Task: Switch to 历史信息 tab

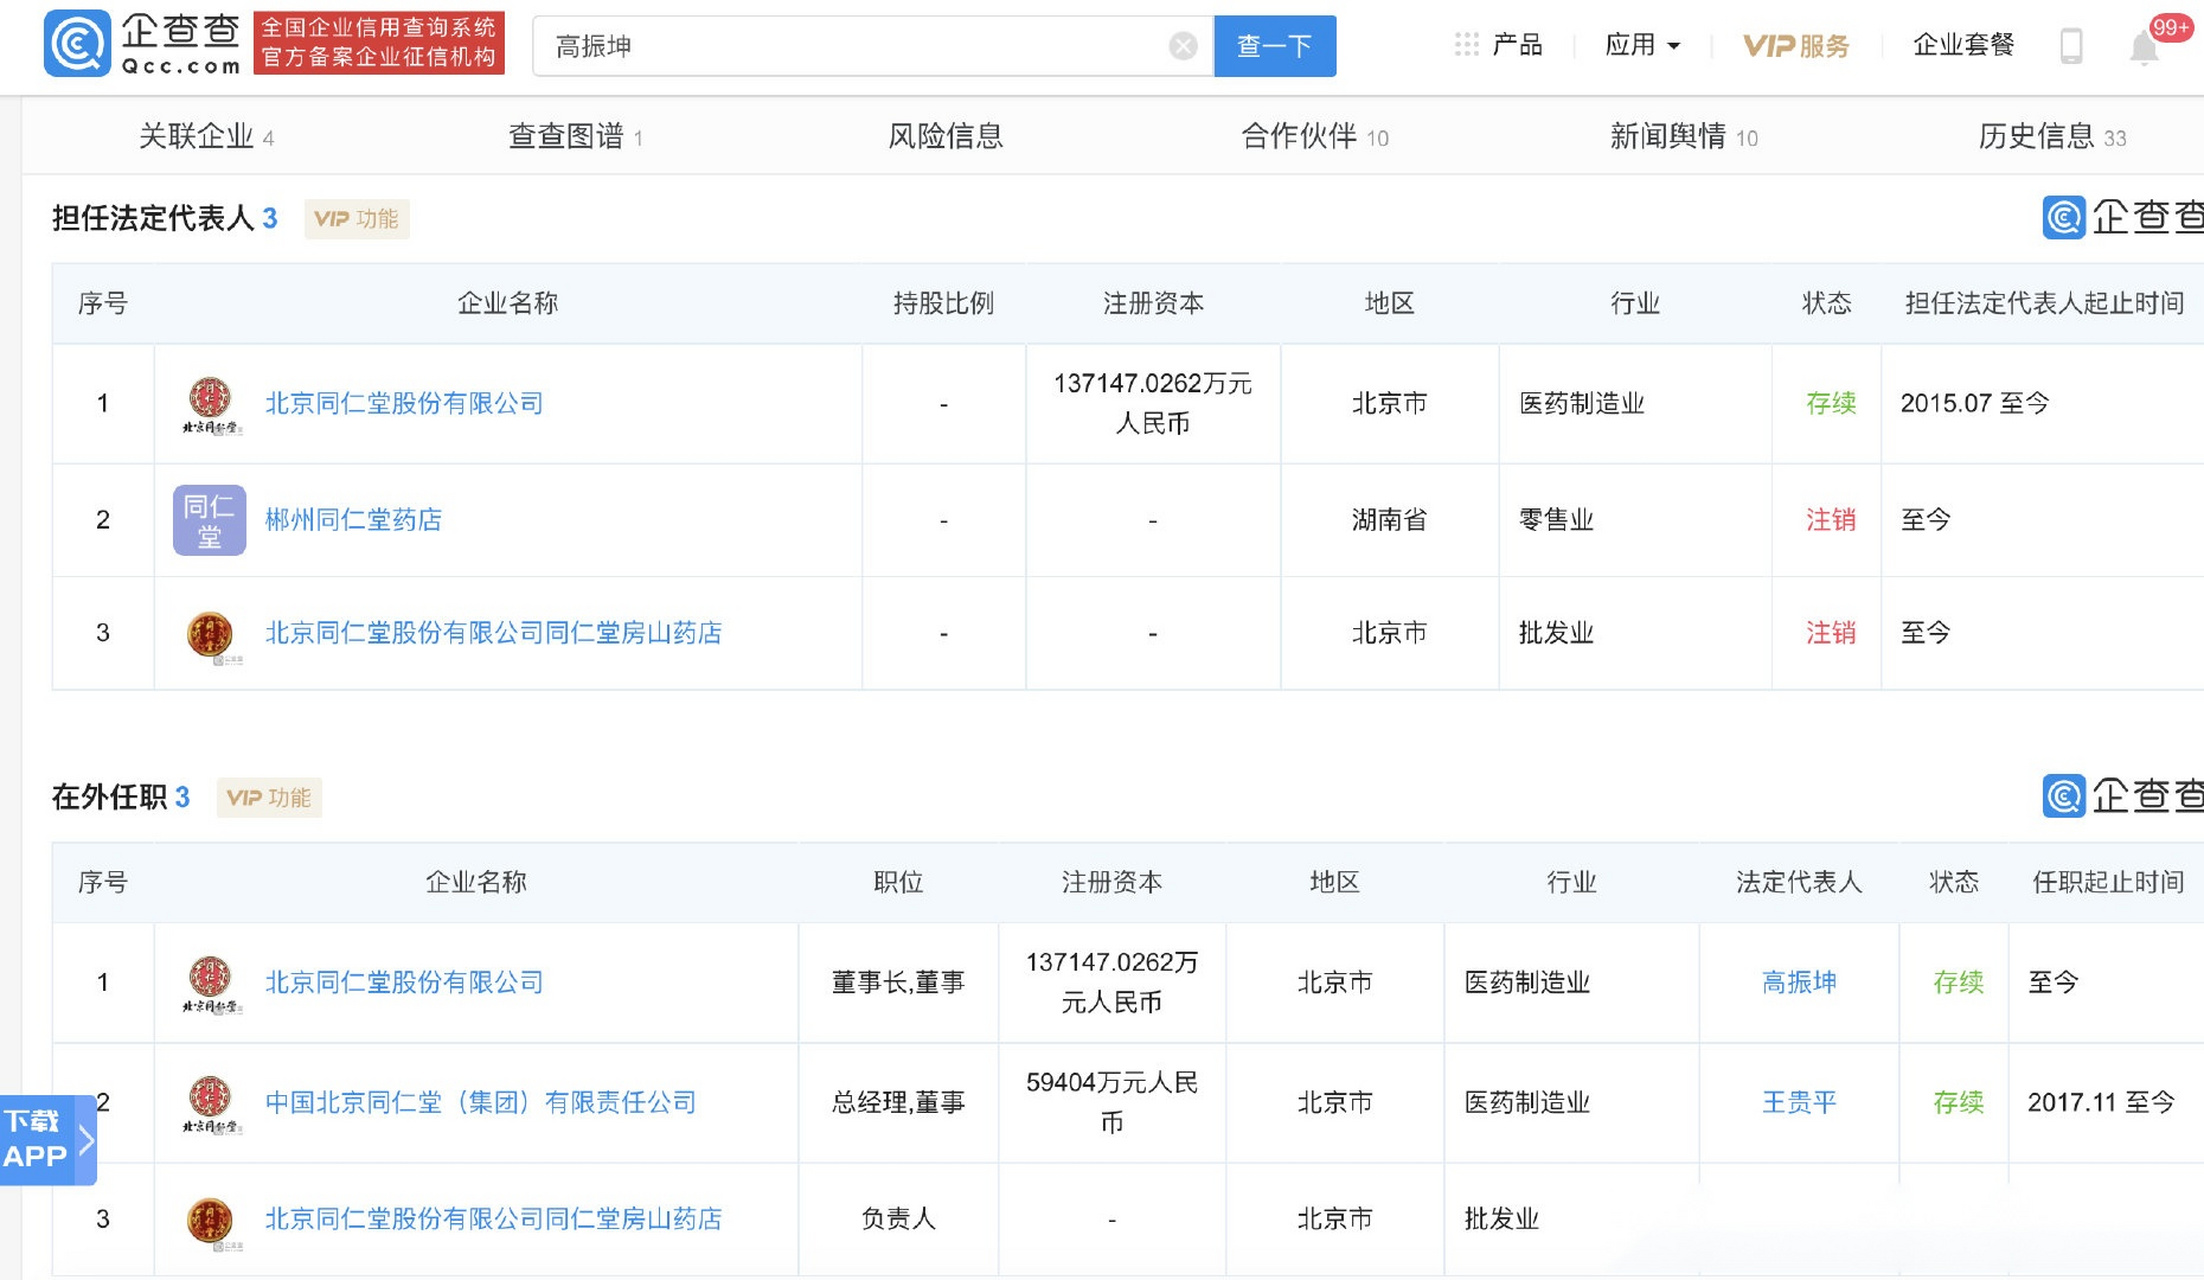Action: 2052,136
